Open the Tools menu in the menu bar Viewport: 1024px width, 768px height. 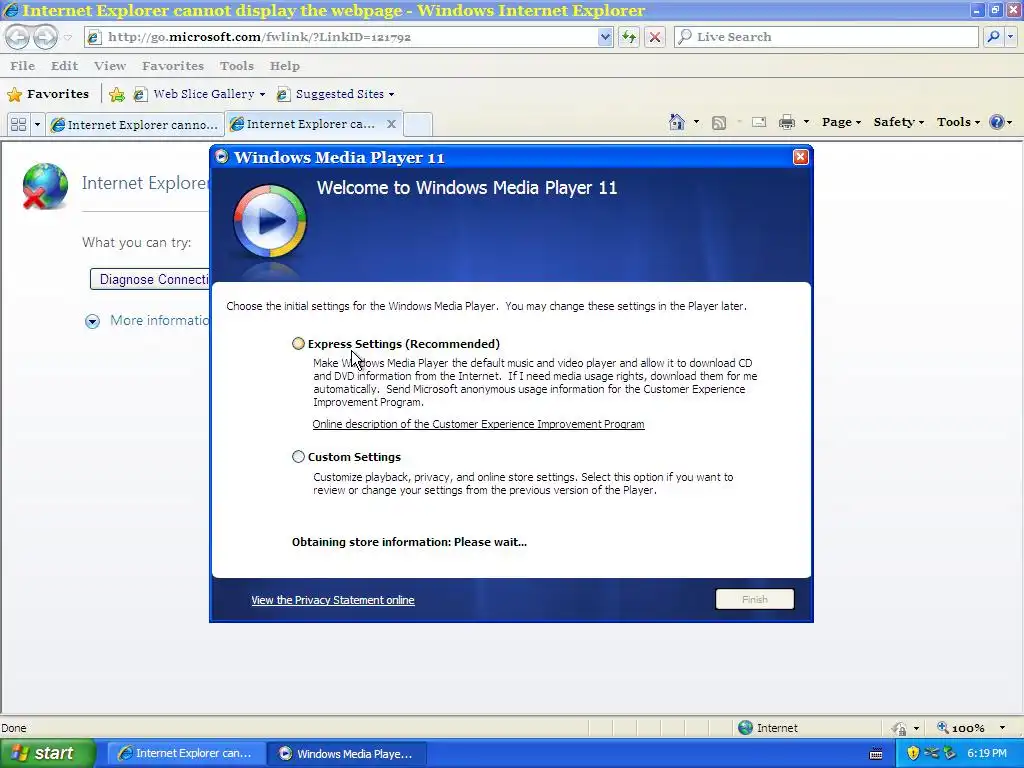coord(236,66)
